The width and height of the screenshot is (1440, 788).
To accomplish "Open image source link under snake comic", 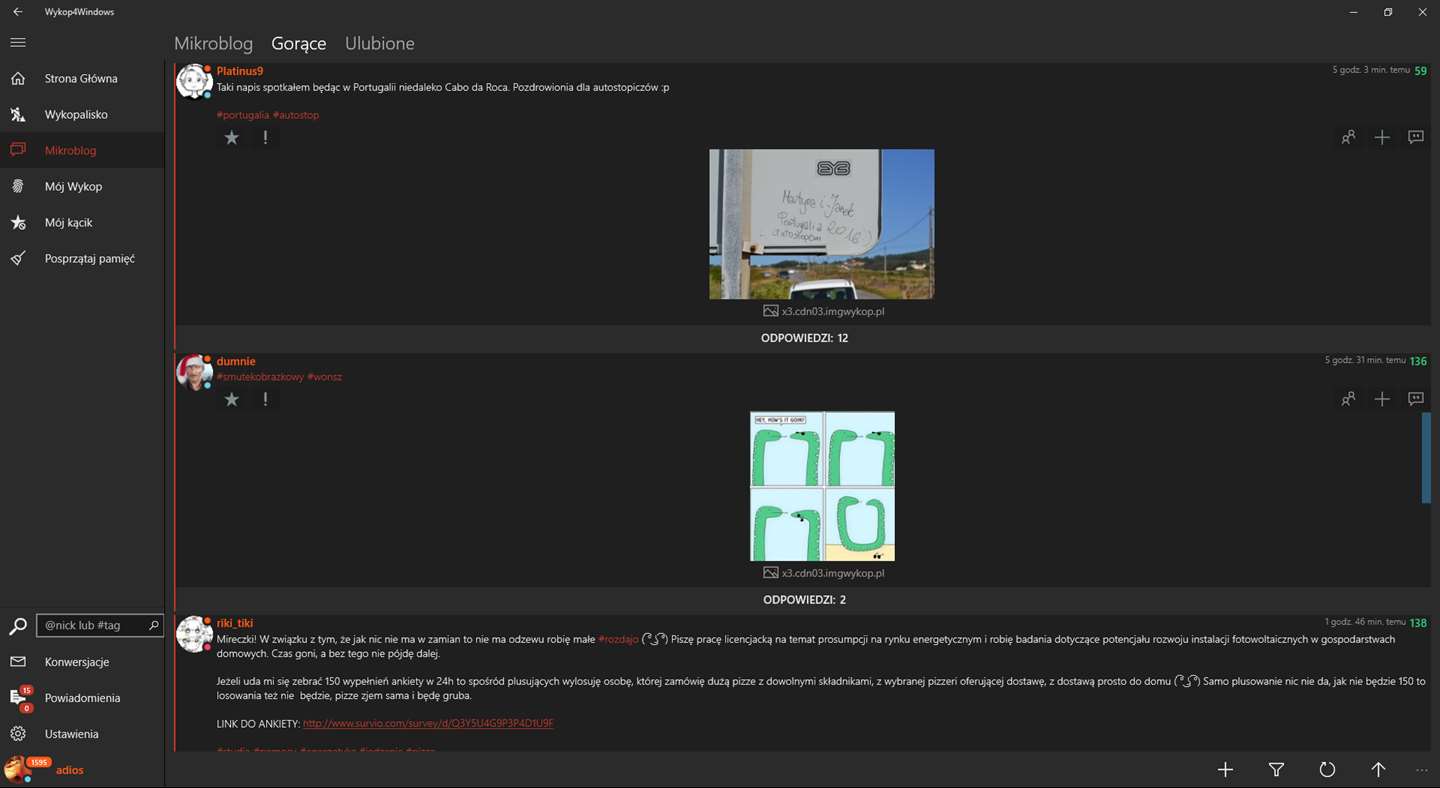I will click(x=824, y=573).
